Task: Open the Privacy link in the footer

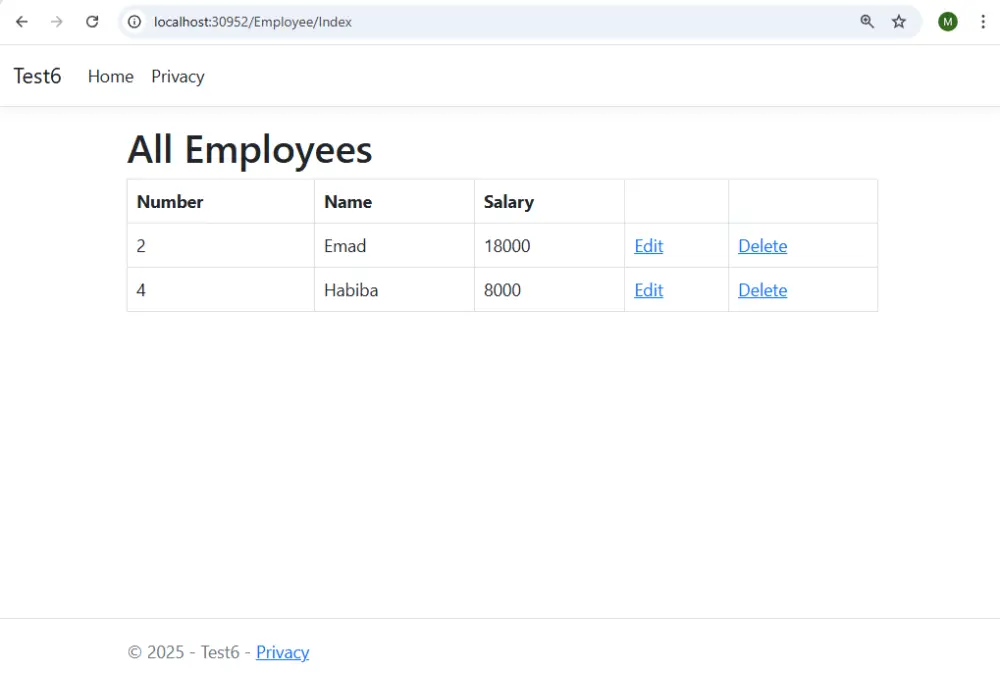Action: pos(283,652)
